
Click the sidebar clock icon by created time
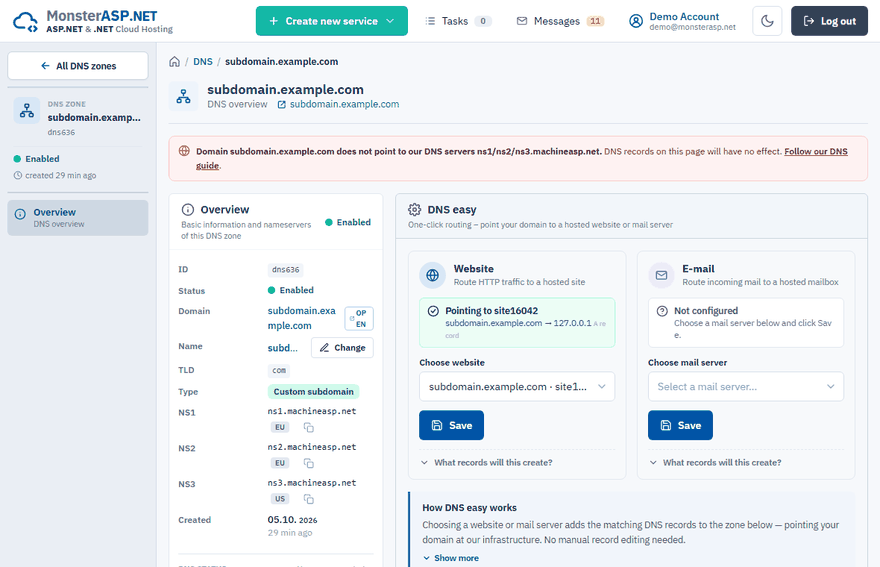[18, 176]
